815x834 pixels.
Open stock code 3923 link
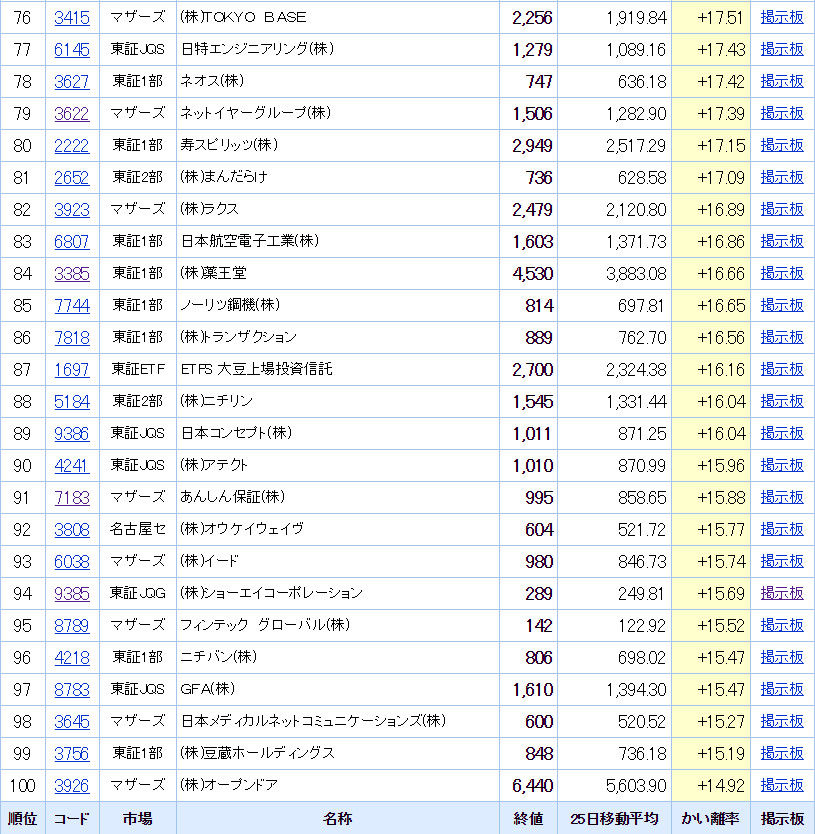(72, 210)
